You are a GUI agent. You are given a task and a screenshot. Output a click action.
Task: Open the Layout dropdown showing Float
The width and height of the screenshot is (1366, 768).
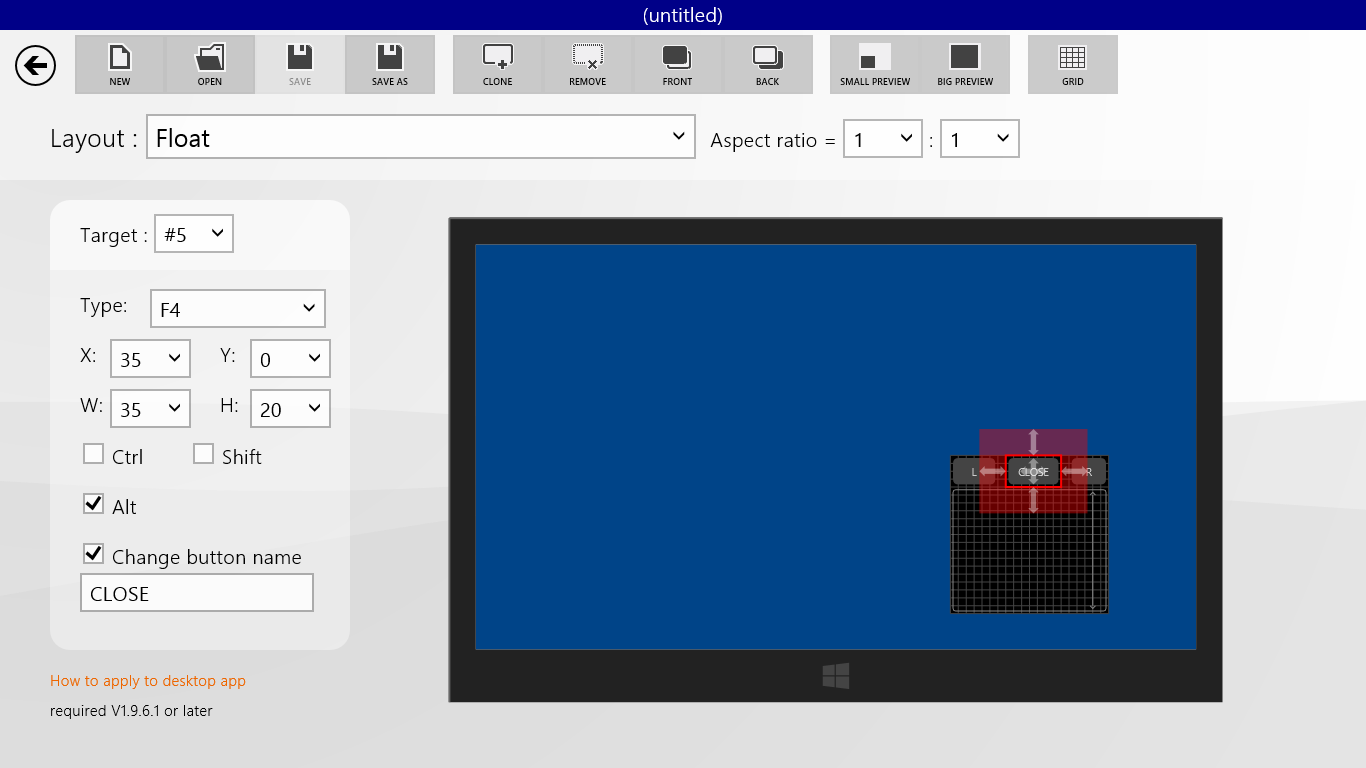point(420,137)
